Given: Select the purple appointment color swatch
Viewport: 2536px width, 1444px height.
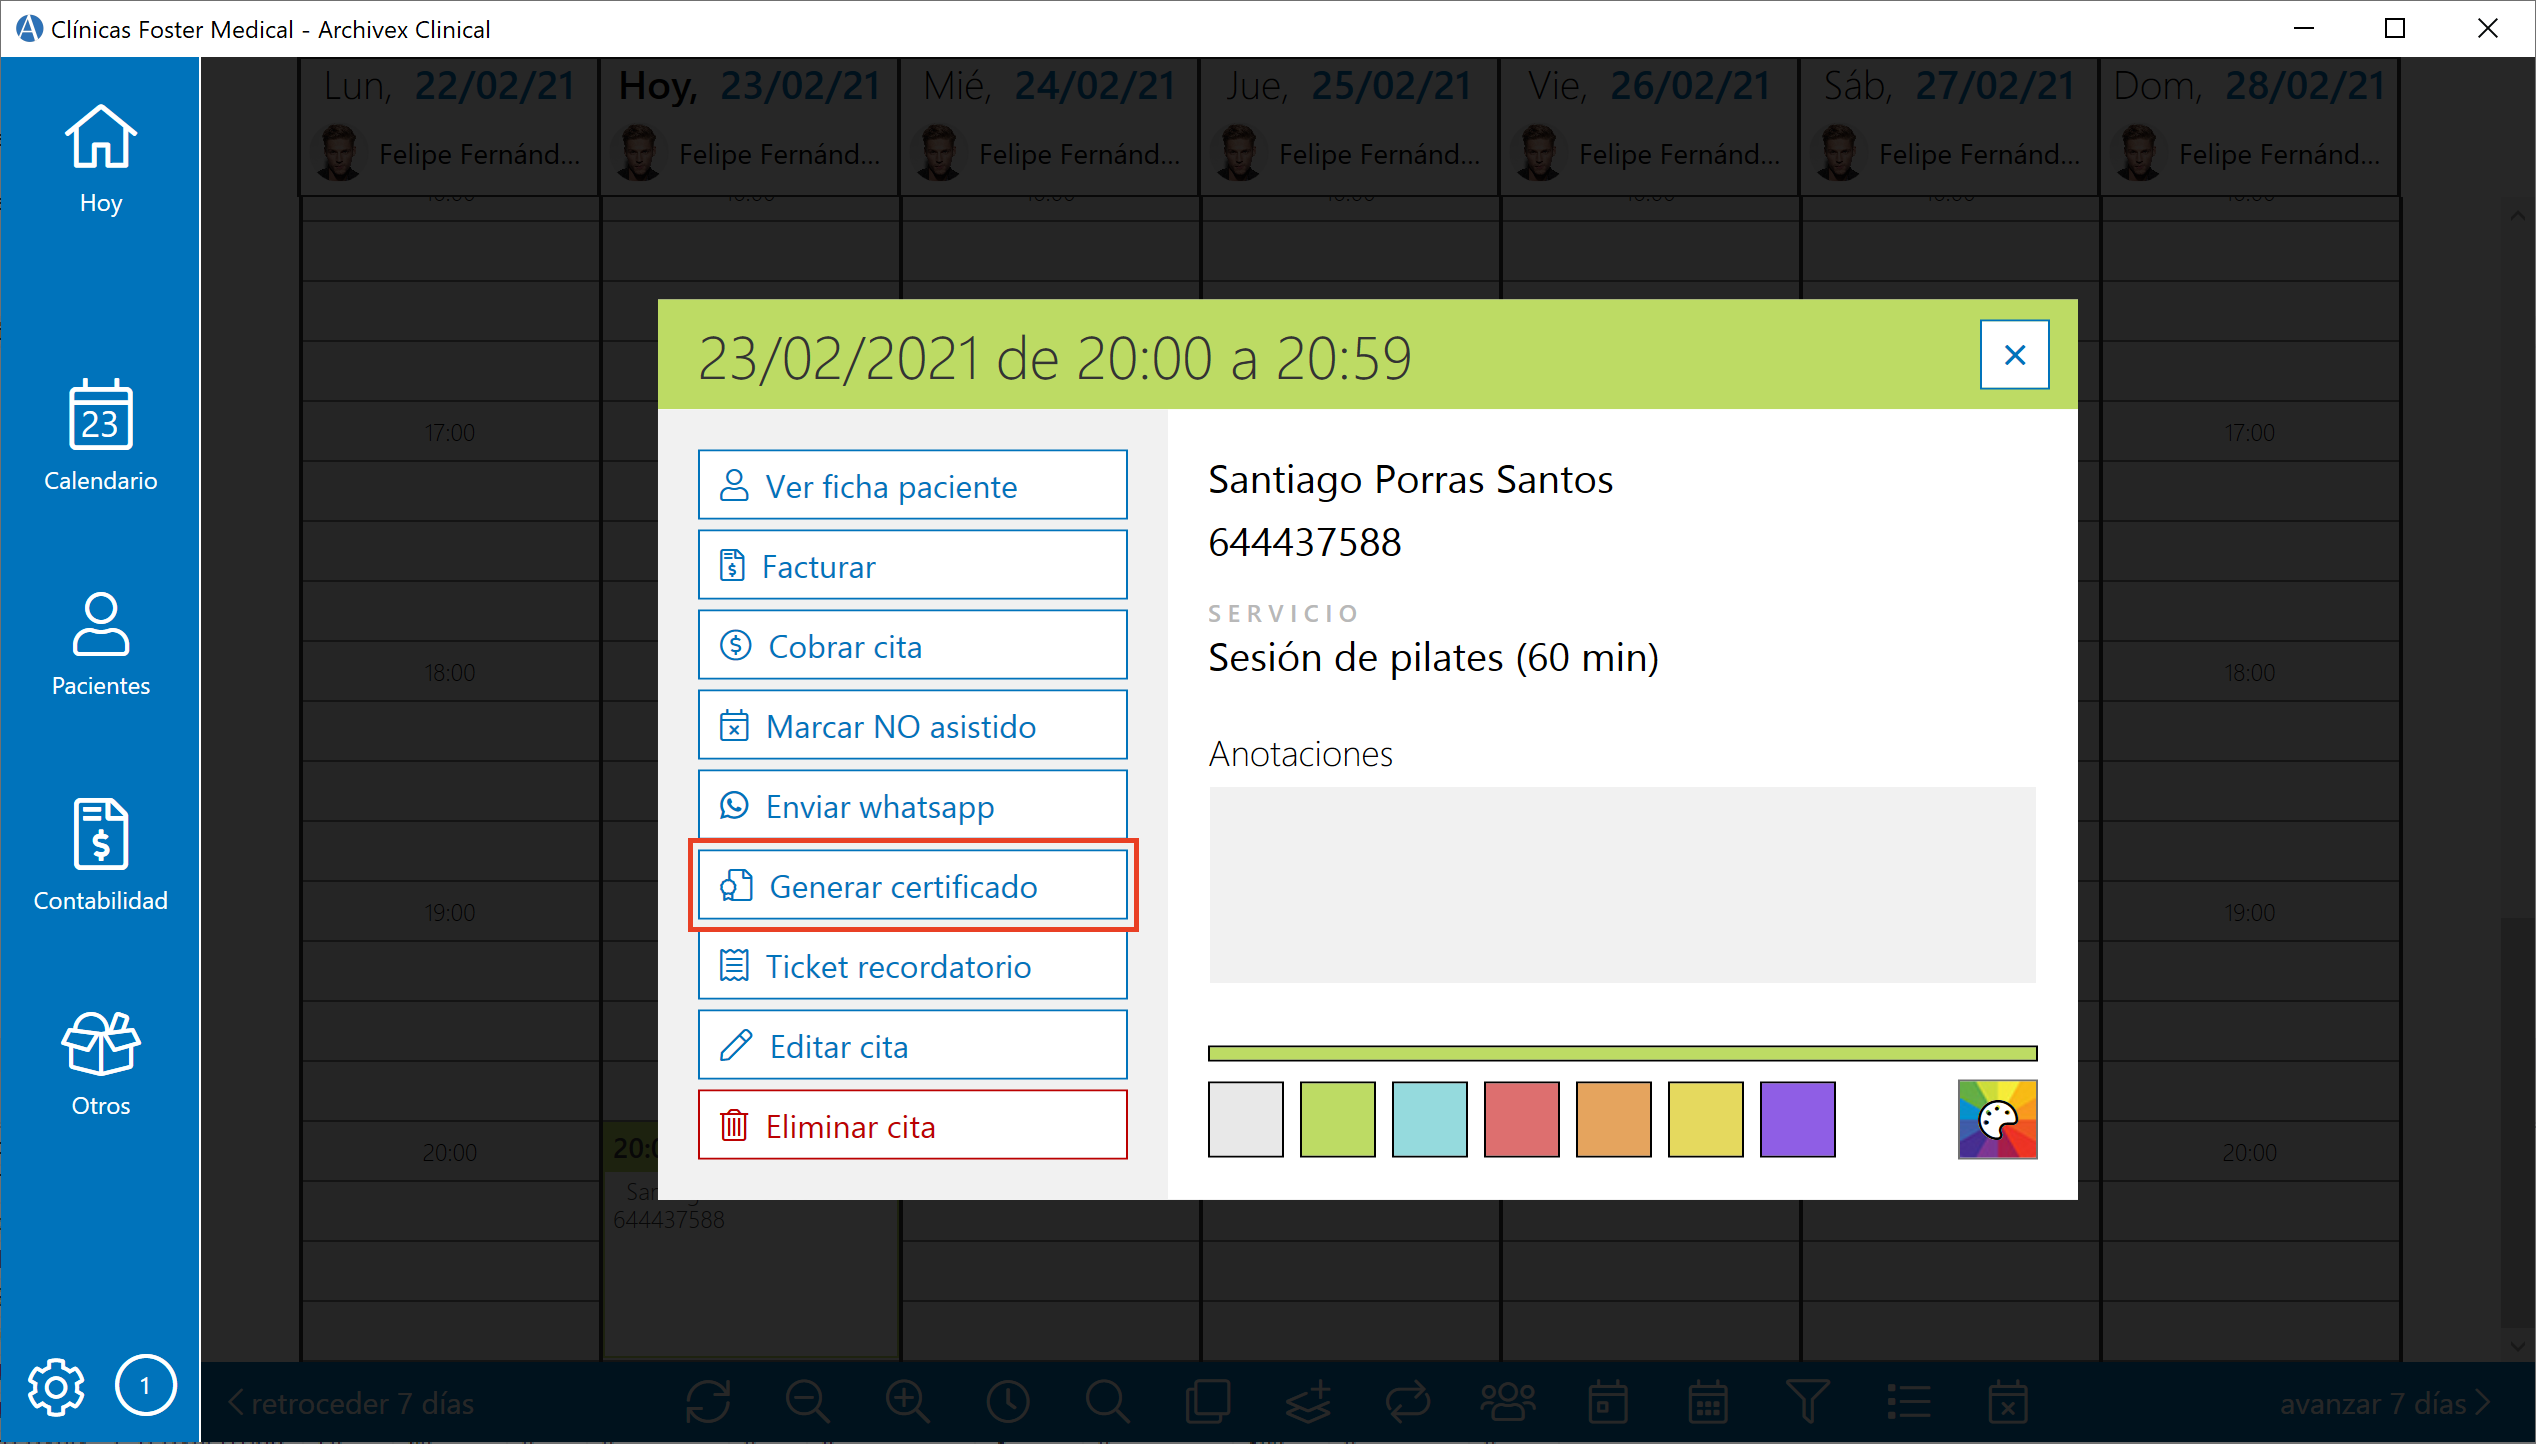Looking at the screenshot, I should [1797, 1119].
